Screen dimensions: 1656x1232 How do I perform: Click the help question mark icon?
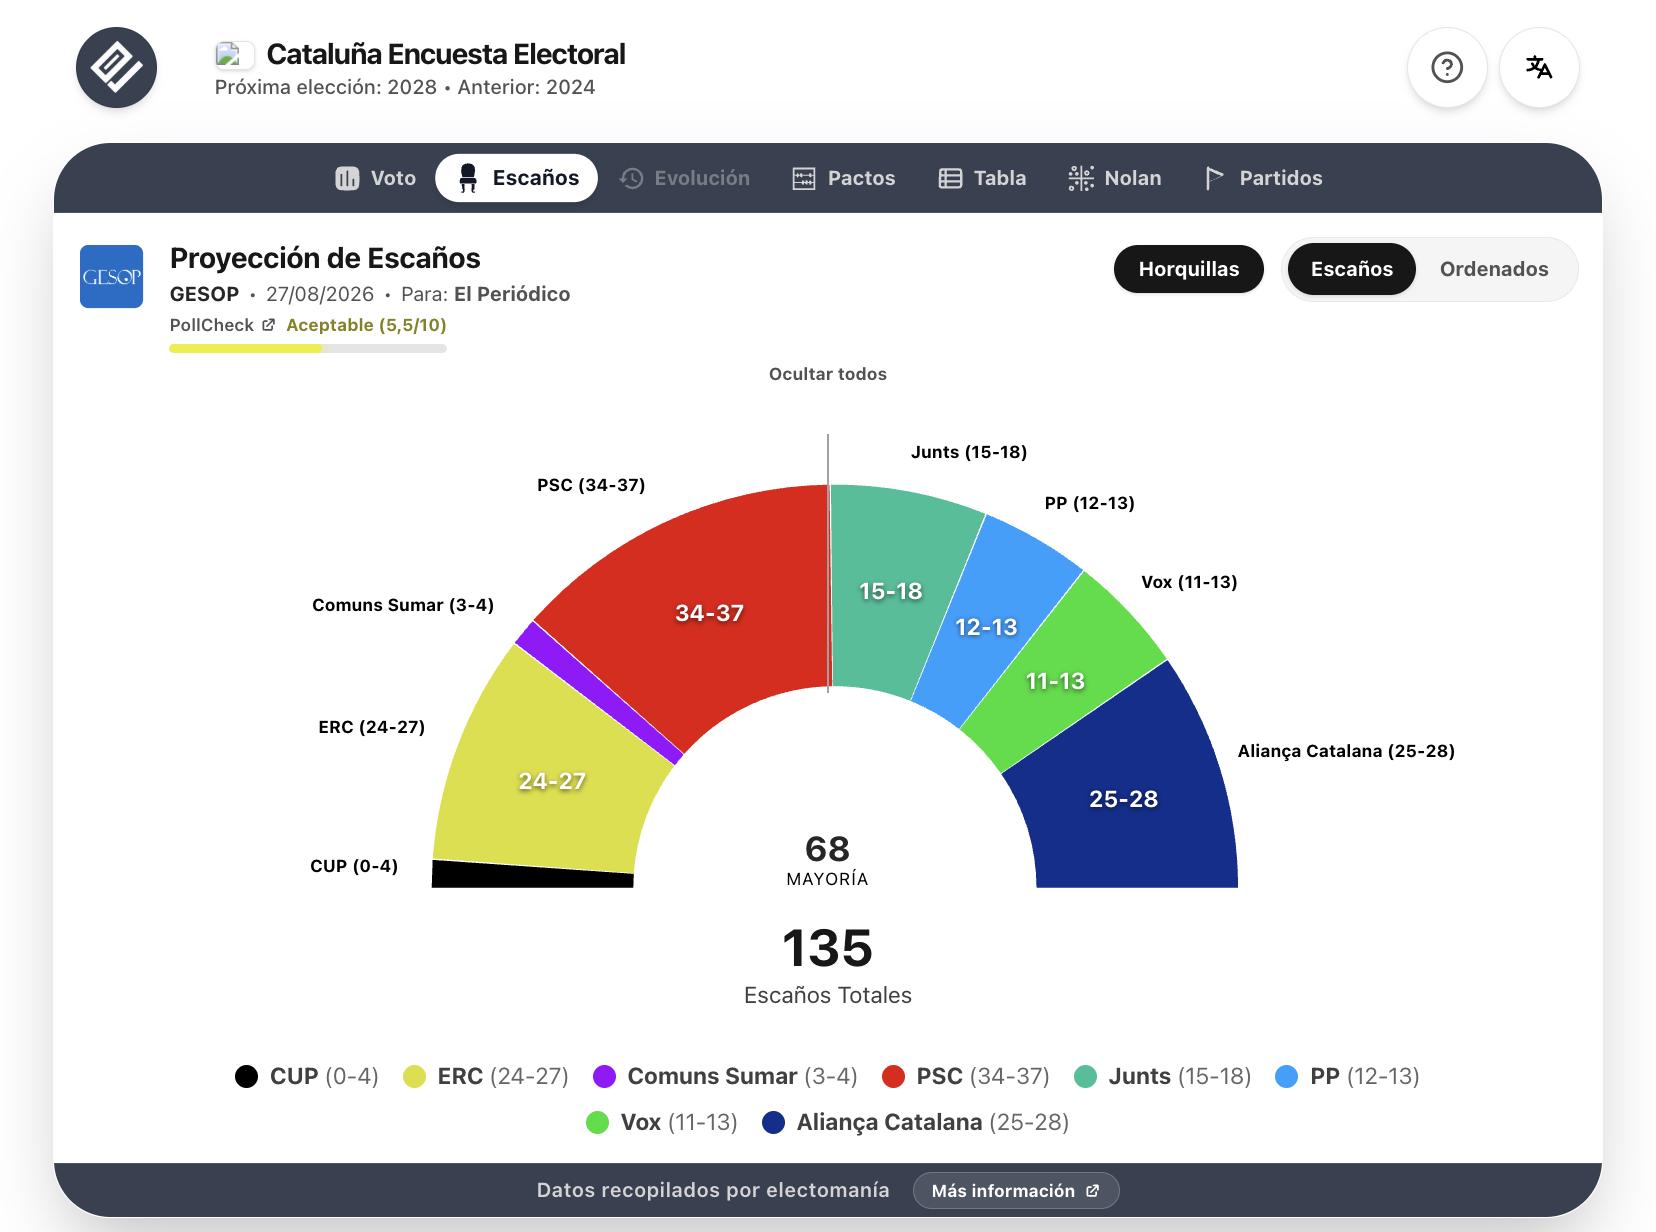click(x=1447, y=68)
